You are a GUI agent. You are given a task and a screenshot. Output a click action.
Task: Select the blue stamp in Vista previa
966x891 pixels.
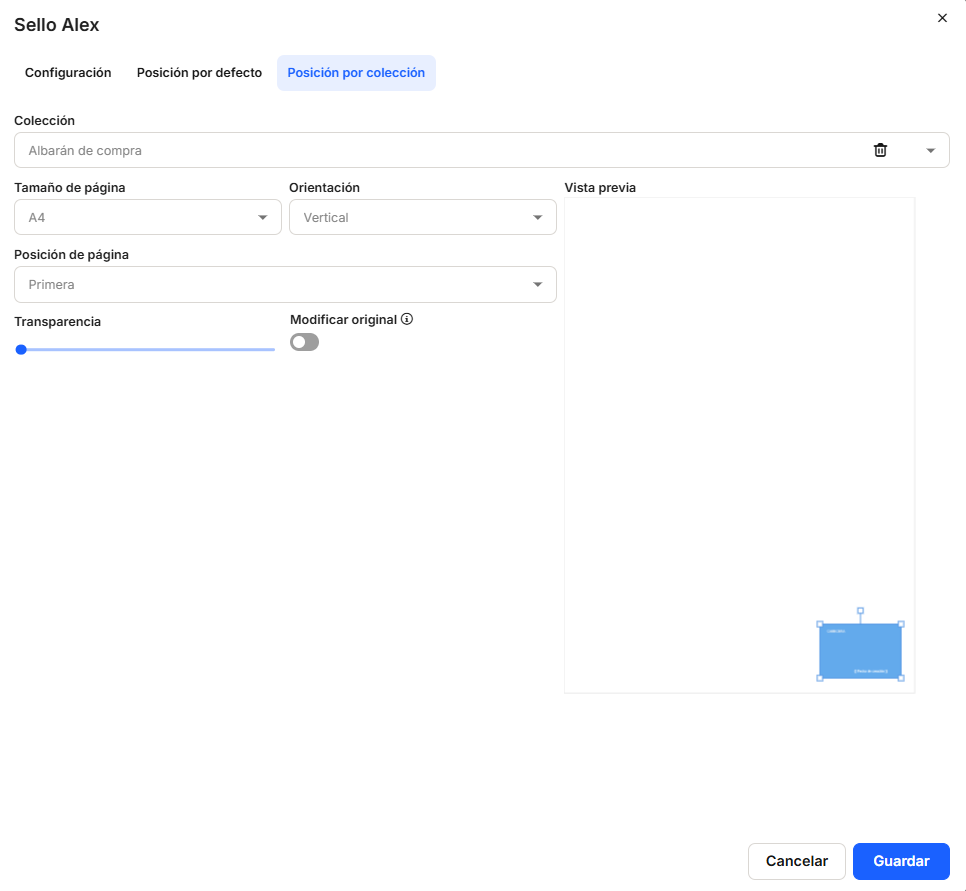860,651
